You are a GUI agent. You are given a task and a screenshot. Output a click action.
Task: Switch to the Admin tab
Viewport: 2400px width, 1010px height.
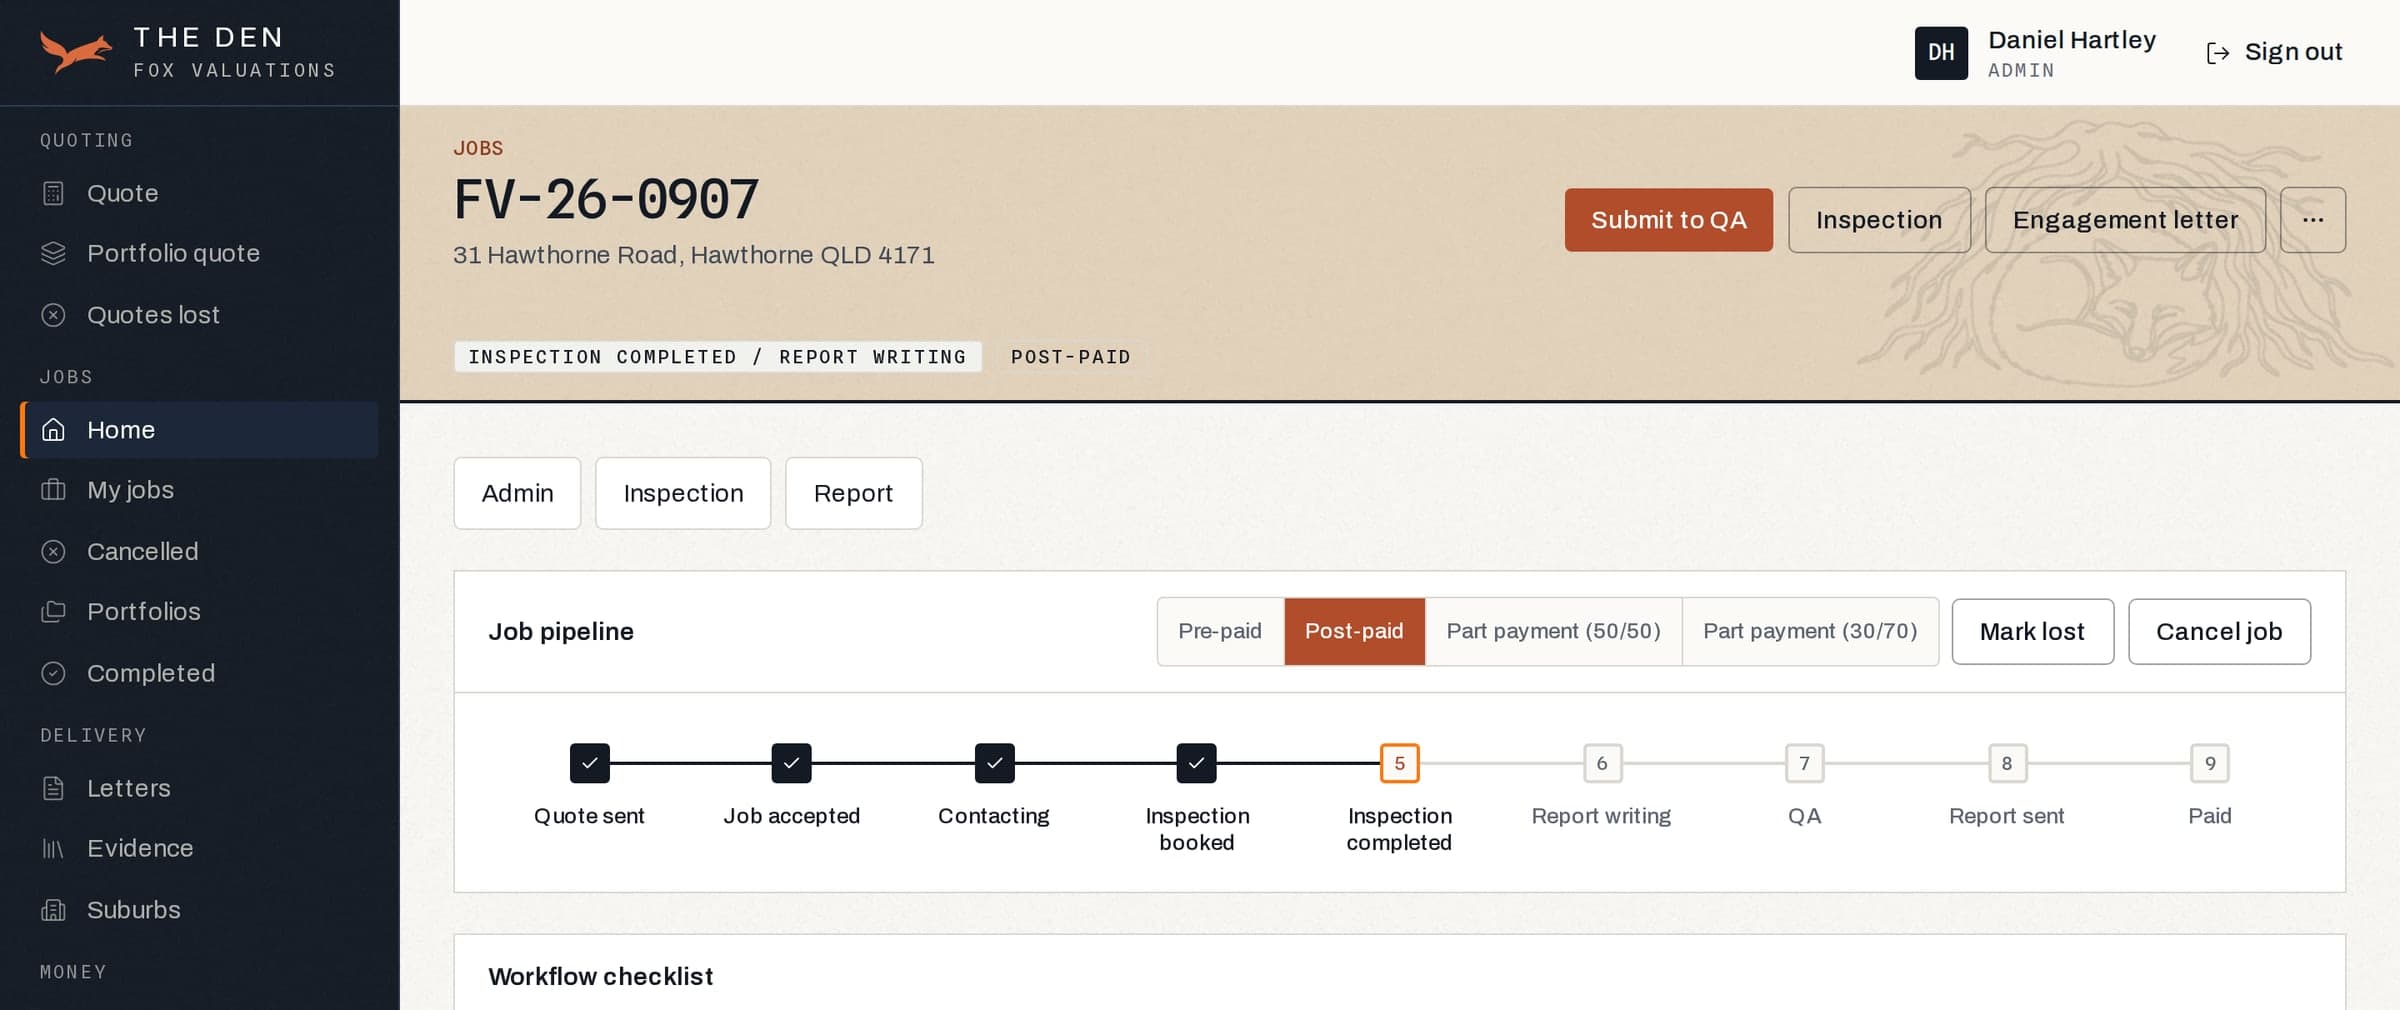coord(517,493)
